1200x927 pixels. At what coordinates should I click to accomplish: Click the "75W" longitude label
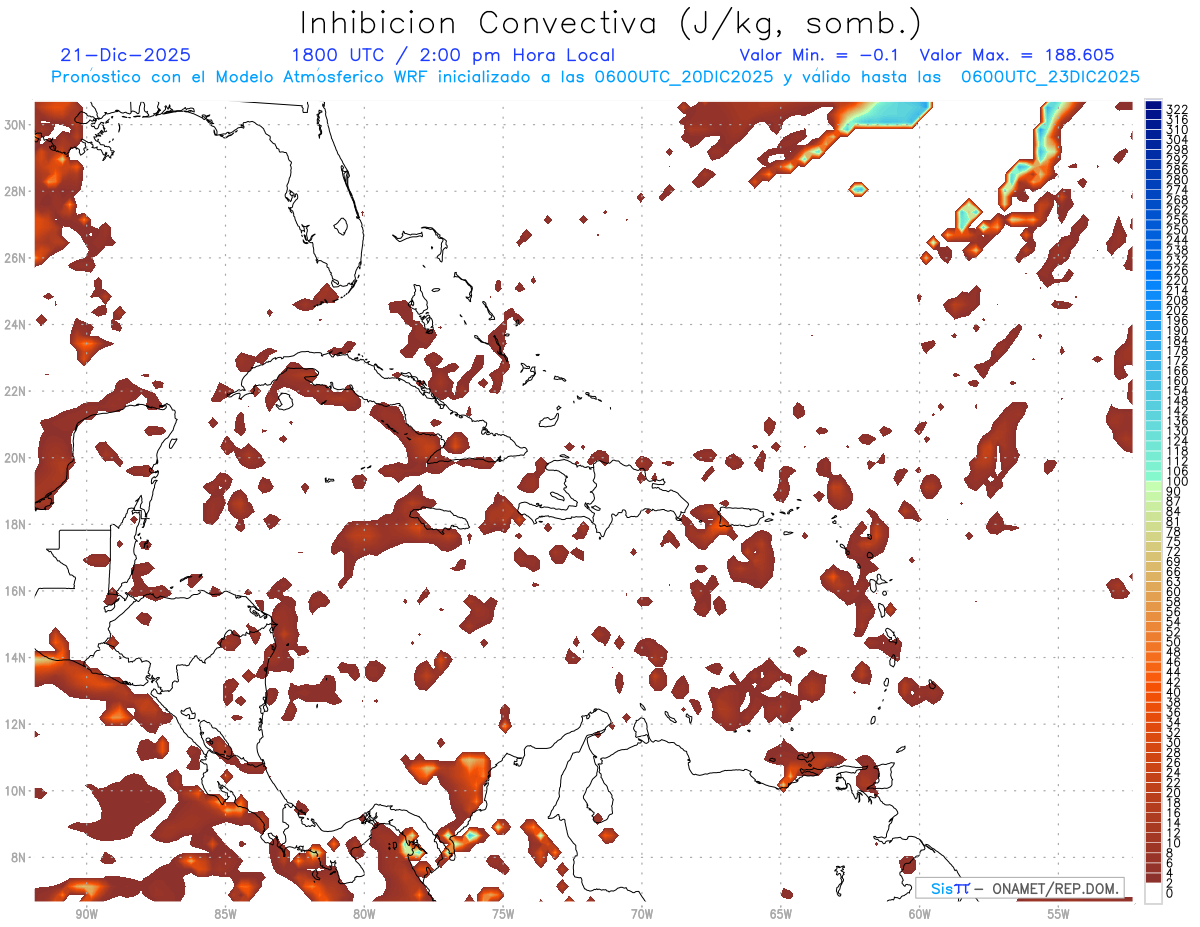pyautogui.click(x=503, y=914)
